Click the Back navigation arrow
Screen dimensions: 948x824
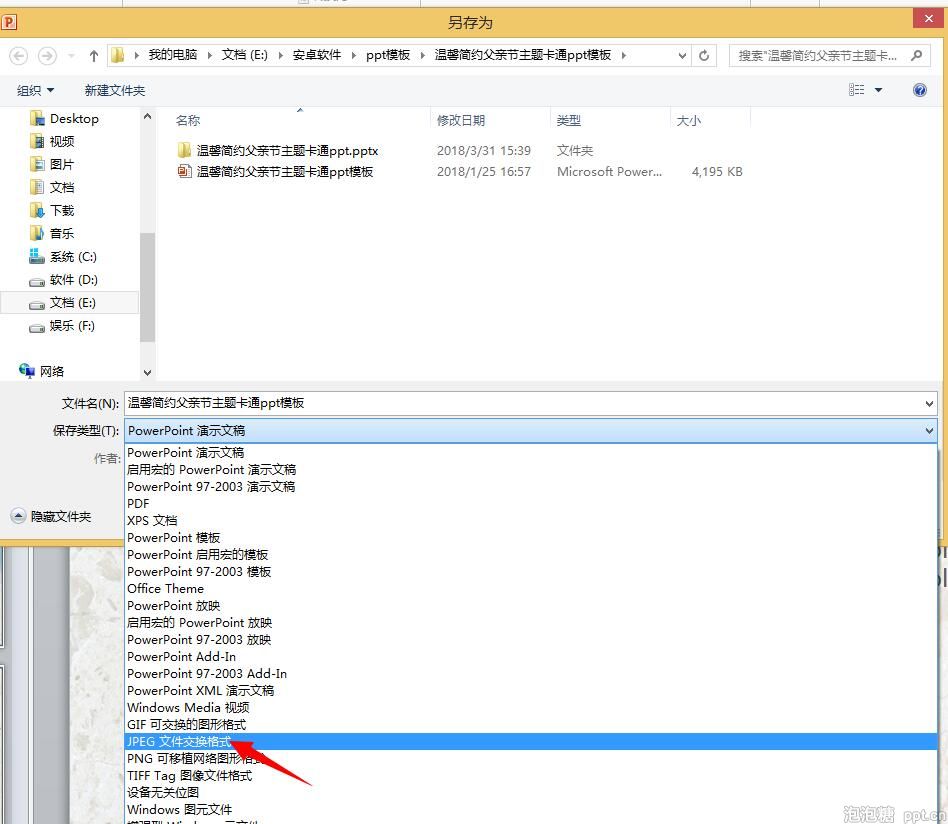pos(19,56)
